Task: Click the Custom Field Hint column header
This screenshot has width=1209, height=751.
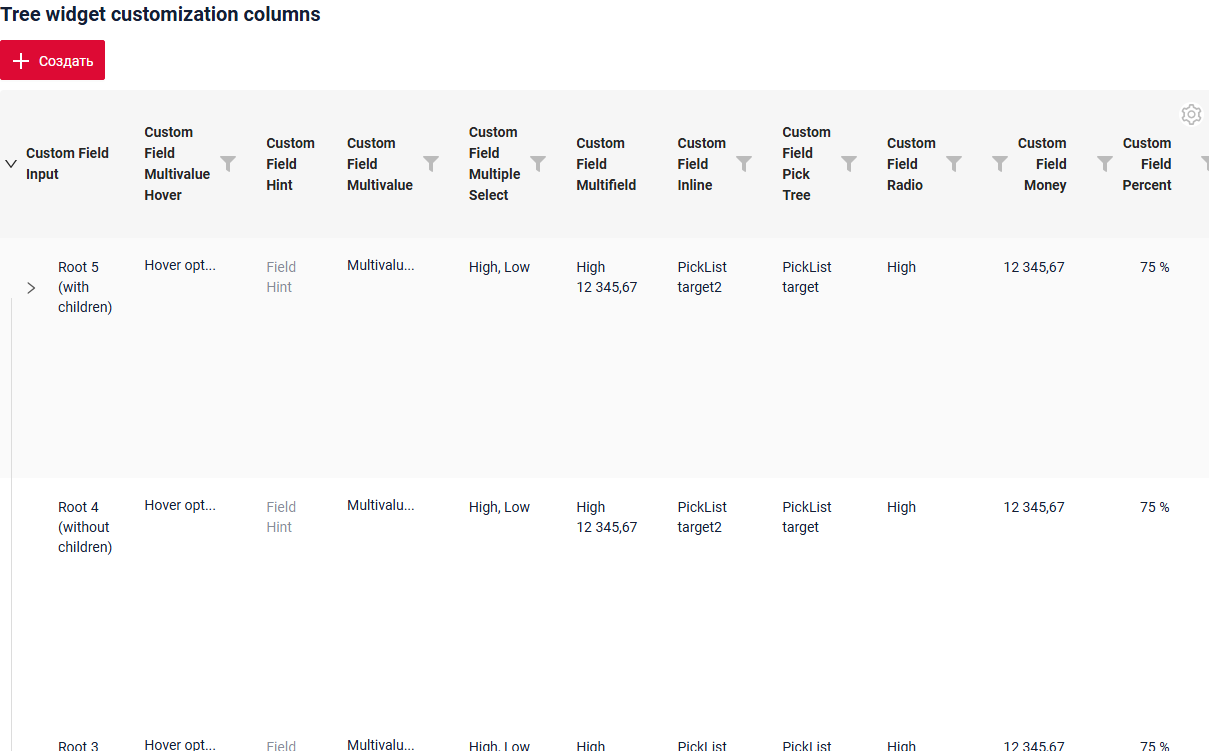Action: (x=290, y=164)
